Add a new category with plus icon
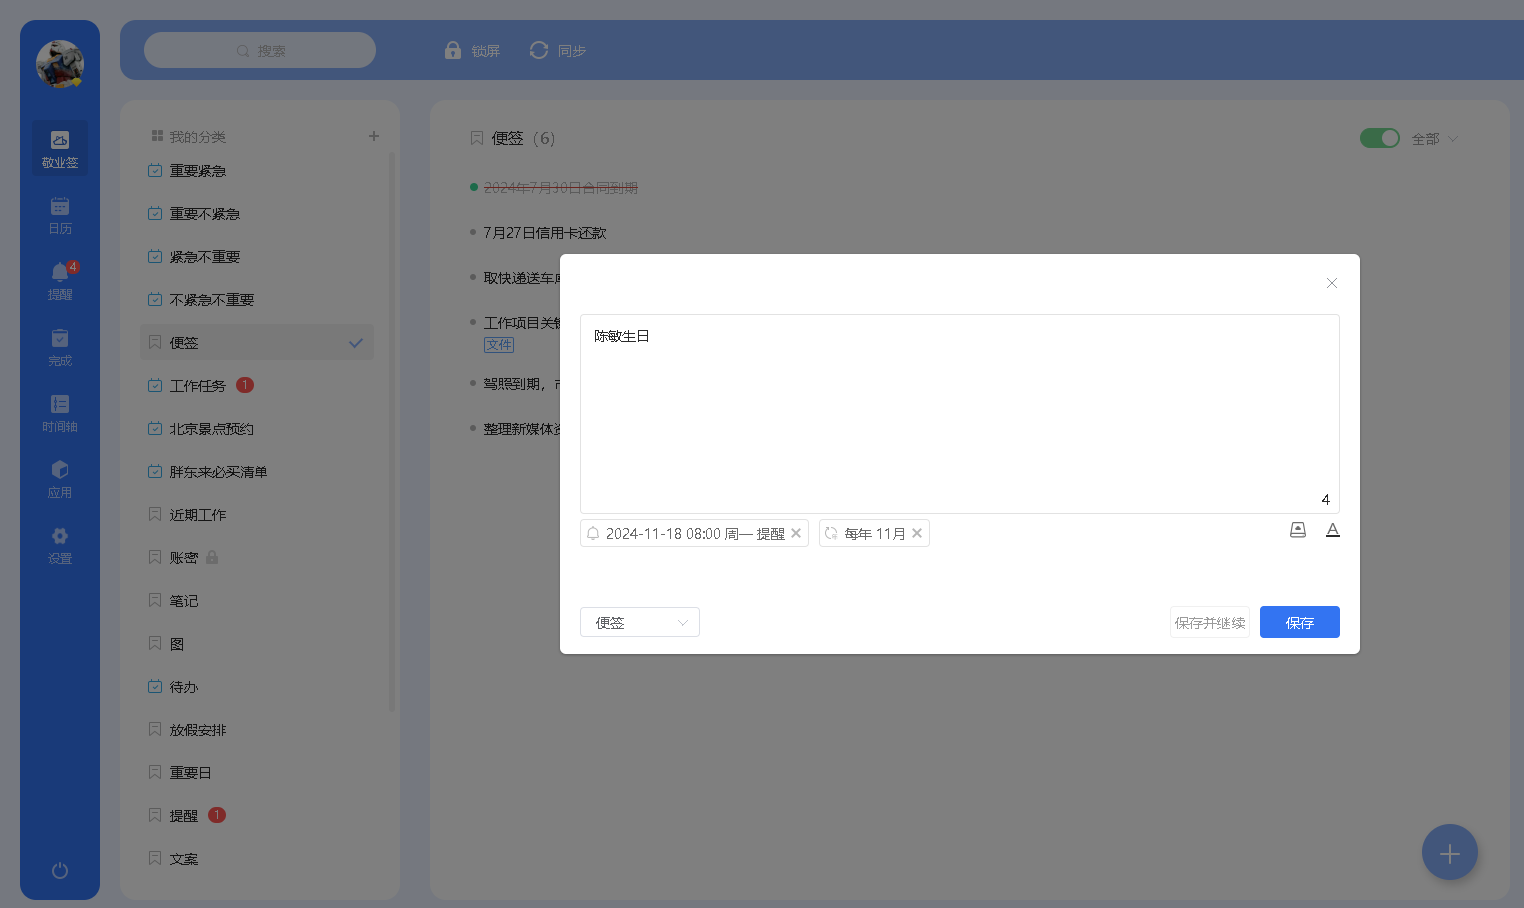Screen dimensions: 1524x908 (x=374, y=136)
